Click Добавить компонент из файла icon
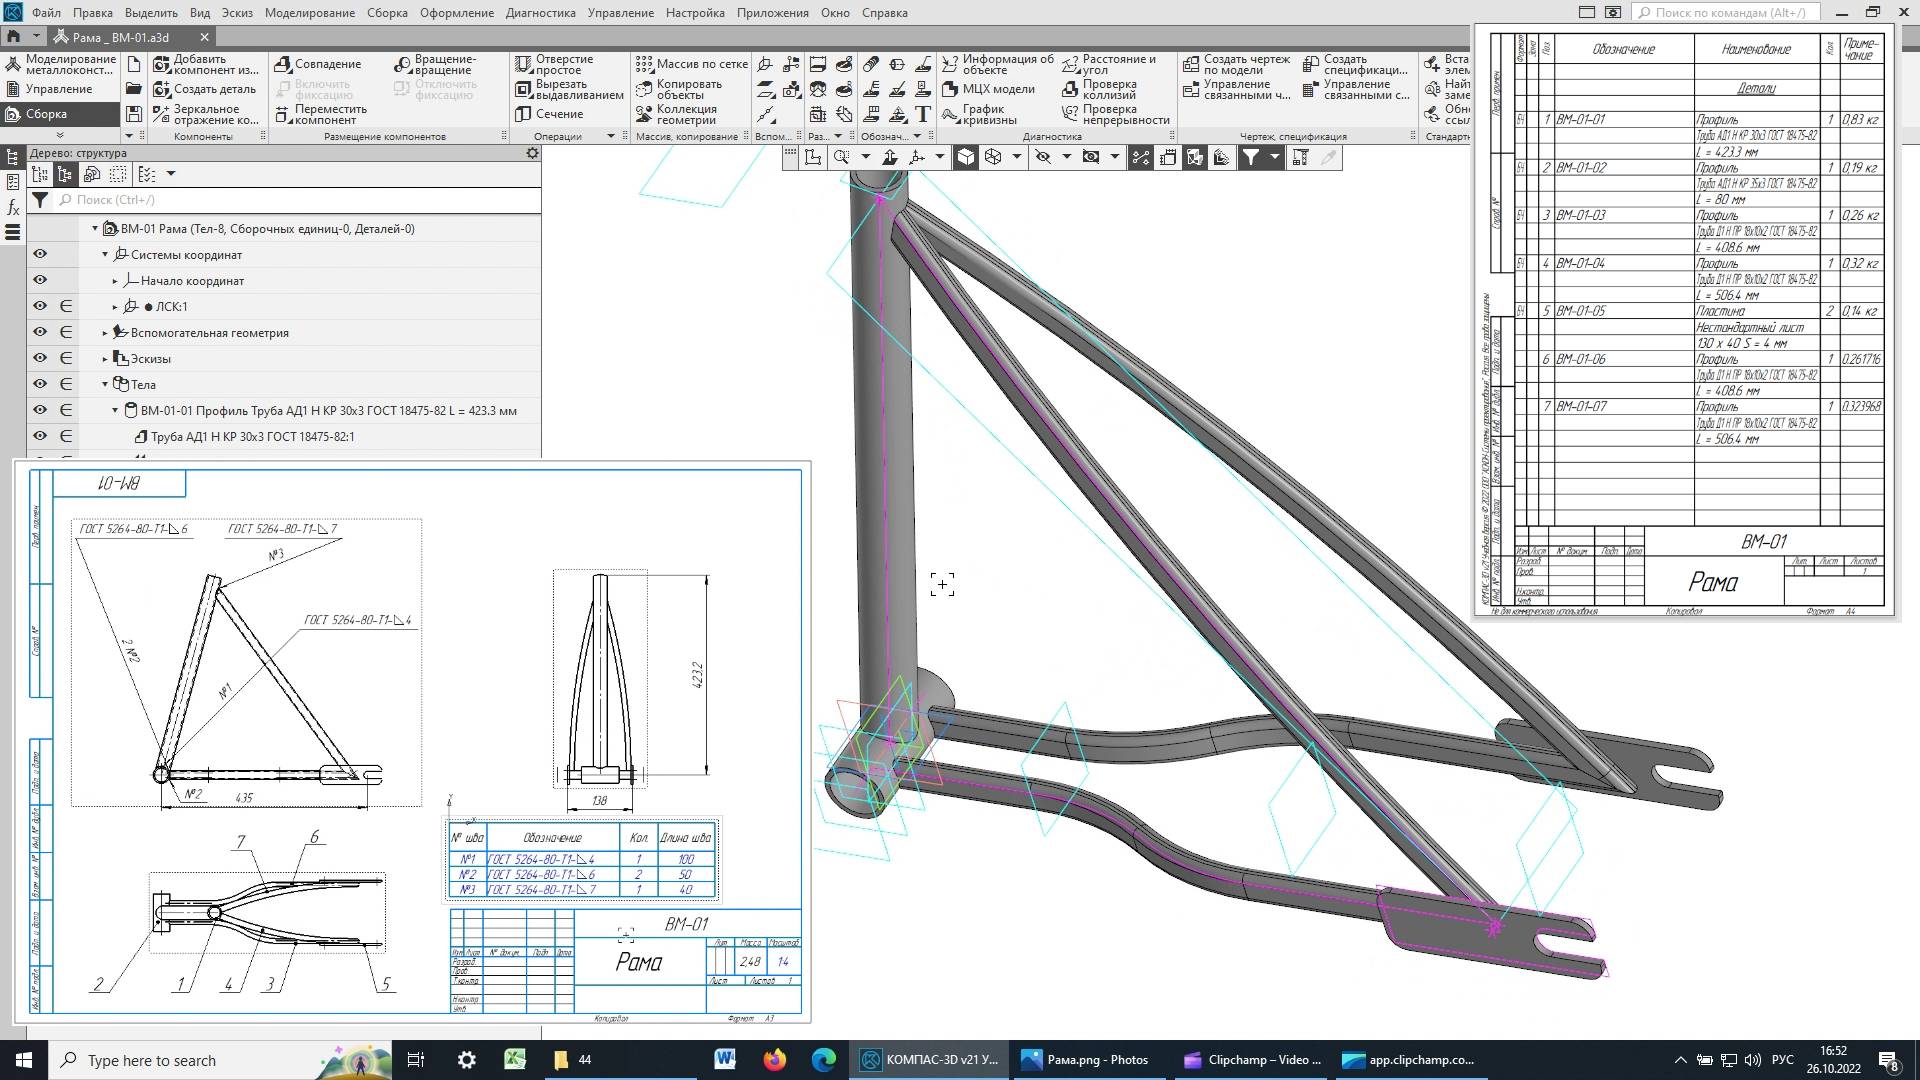Viewport: 1920px width, 1080px height. click(x=162, y=64)
